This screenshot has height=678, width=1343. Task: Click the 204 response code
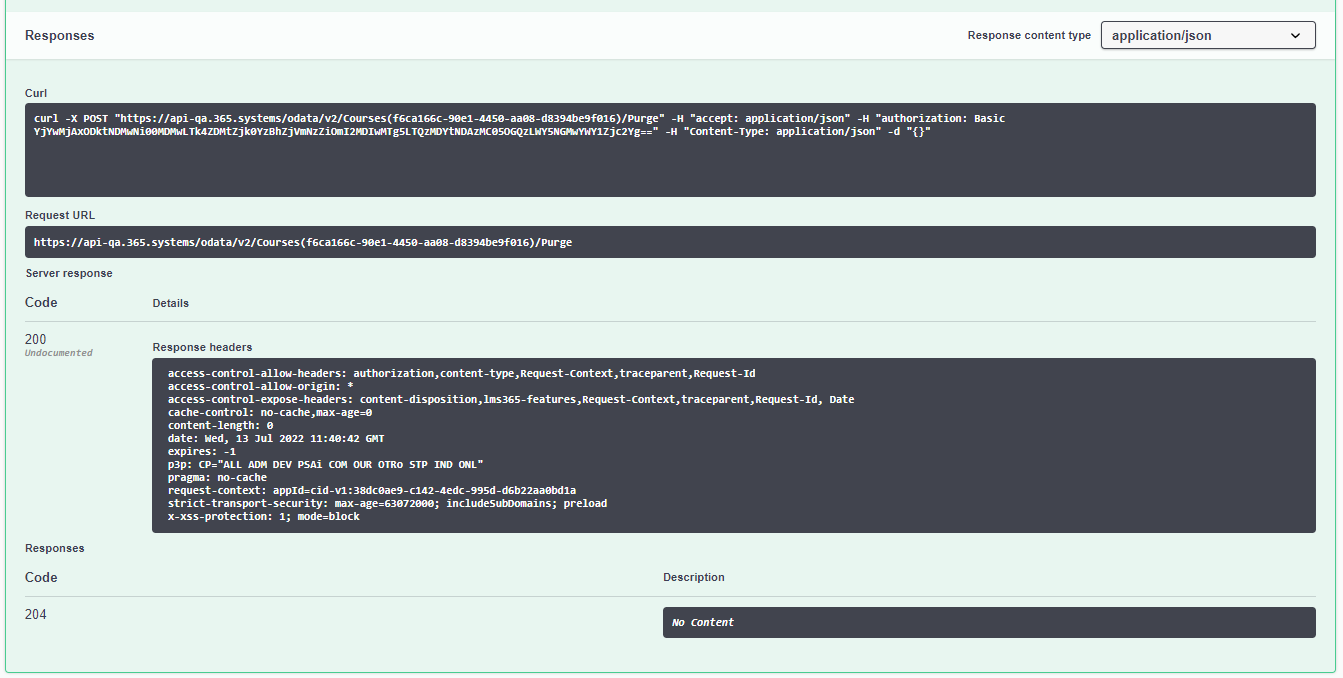coord(36,614)
